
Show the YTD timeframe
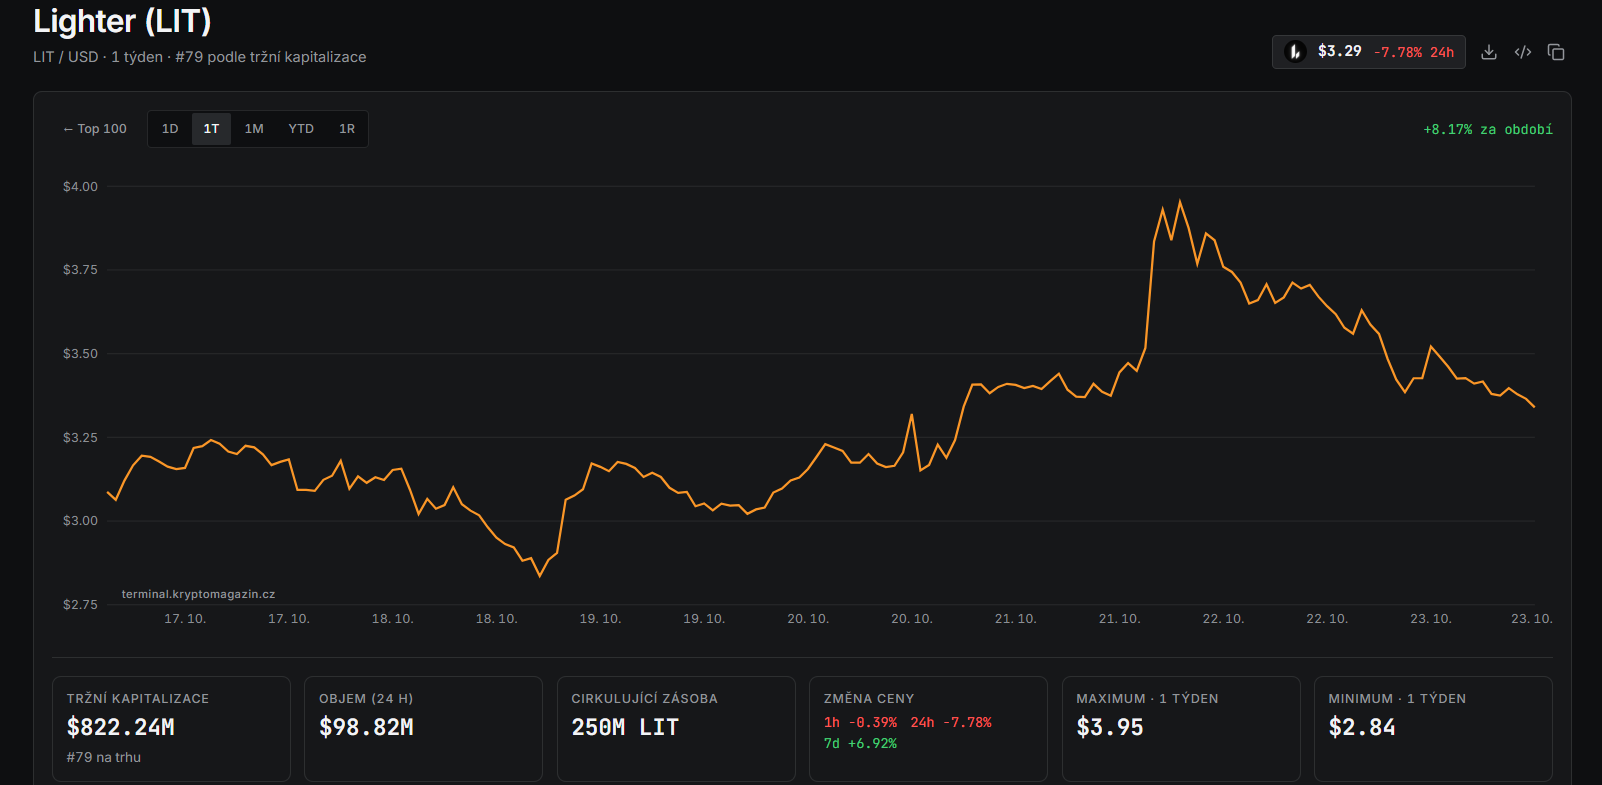coord(301,129)
